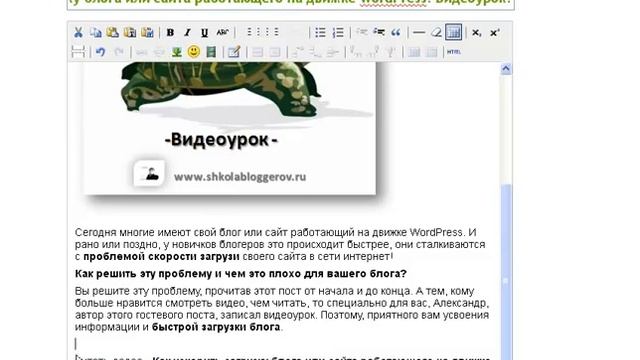Click paragraph starting "Вы решите эту проблему"

click(x=282, y=309)
